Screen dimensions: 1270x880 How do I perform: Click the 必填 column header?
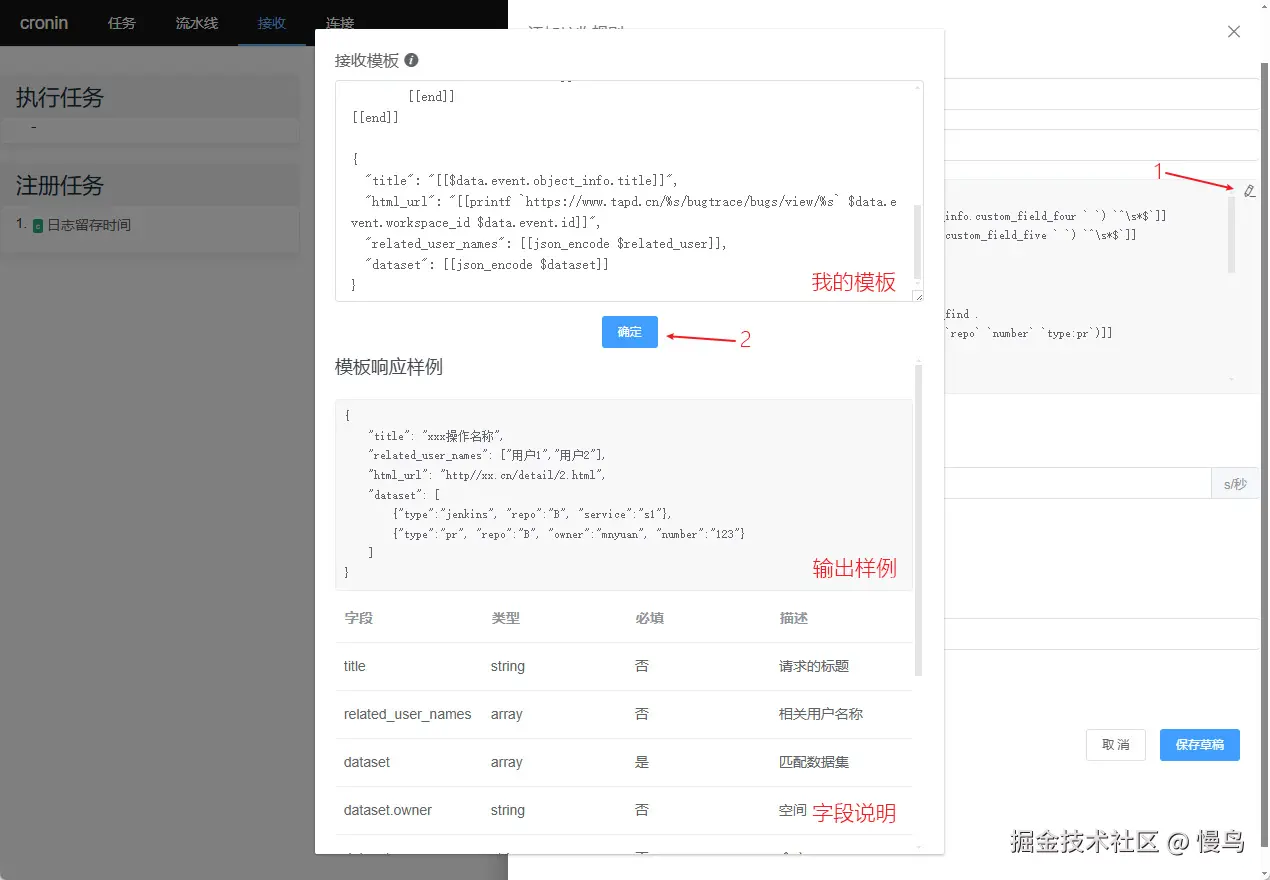pos(649,618)
